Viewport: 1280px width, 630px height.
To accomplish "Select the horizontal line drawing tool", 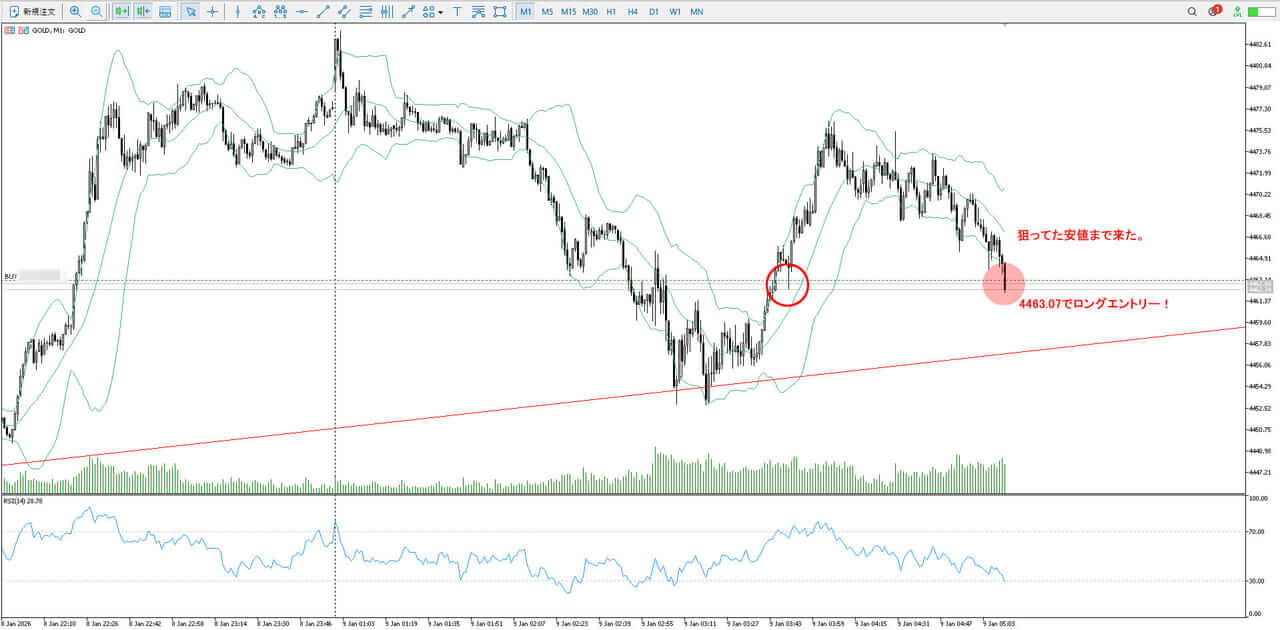I will point(302,12).
